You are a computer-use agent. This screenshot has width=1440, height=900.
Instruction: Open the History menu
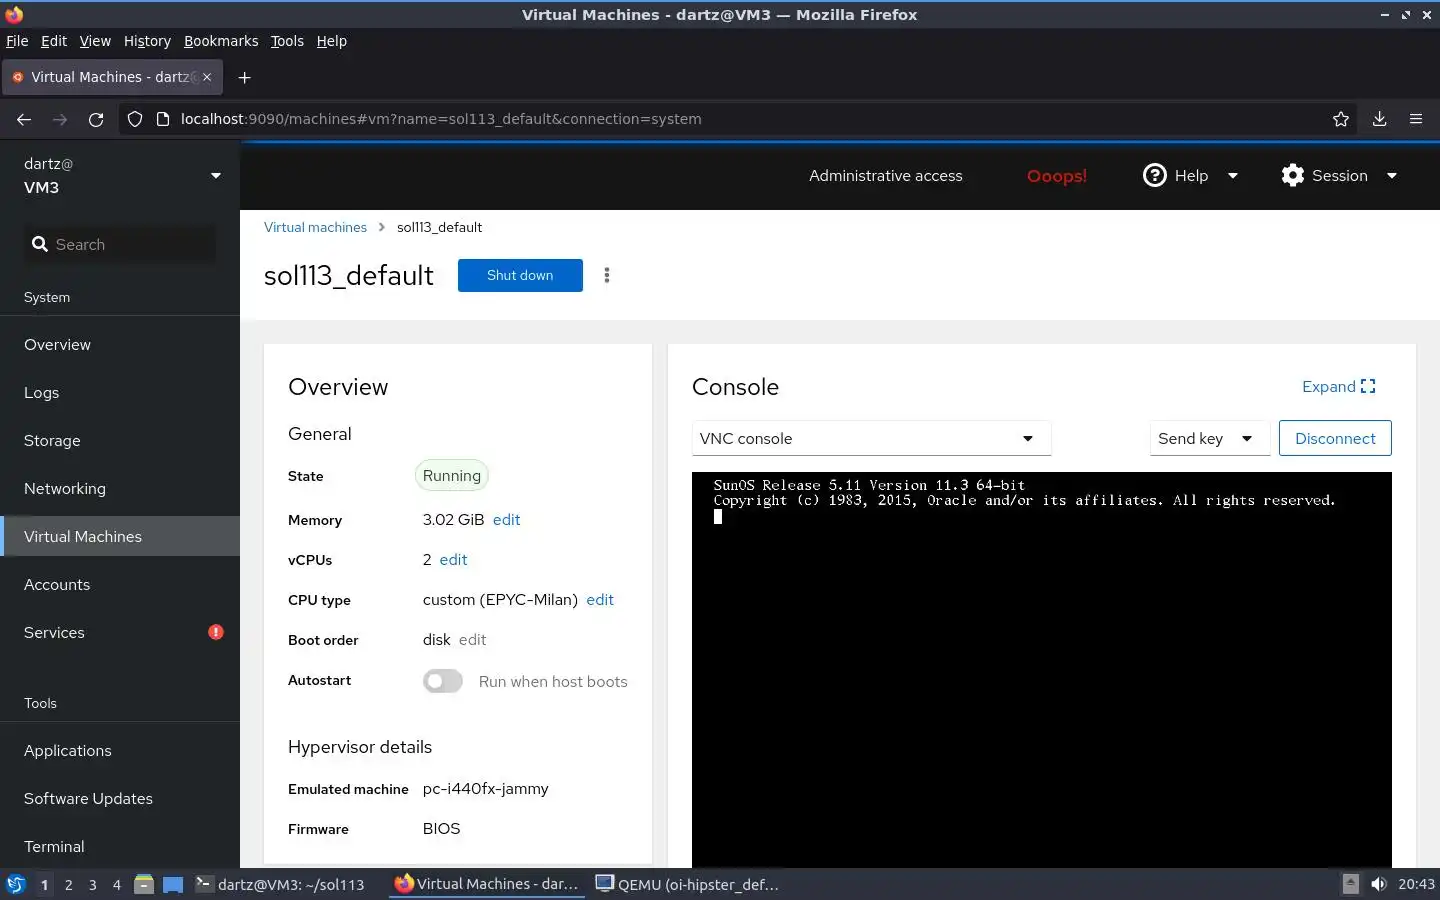pyautogui.click(x=147, y=41)
